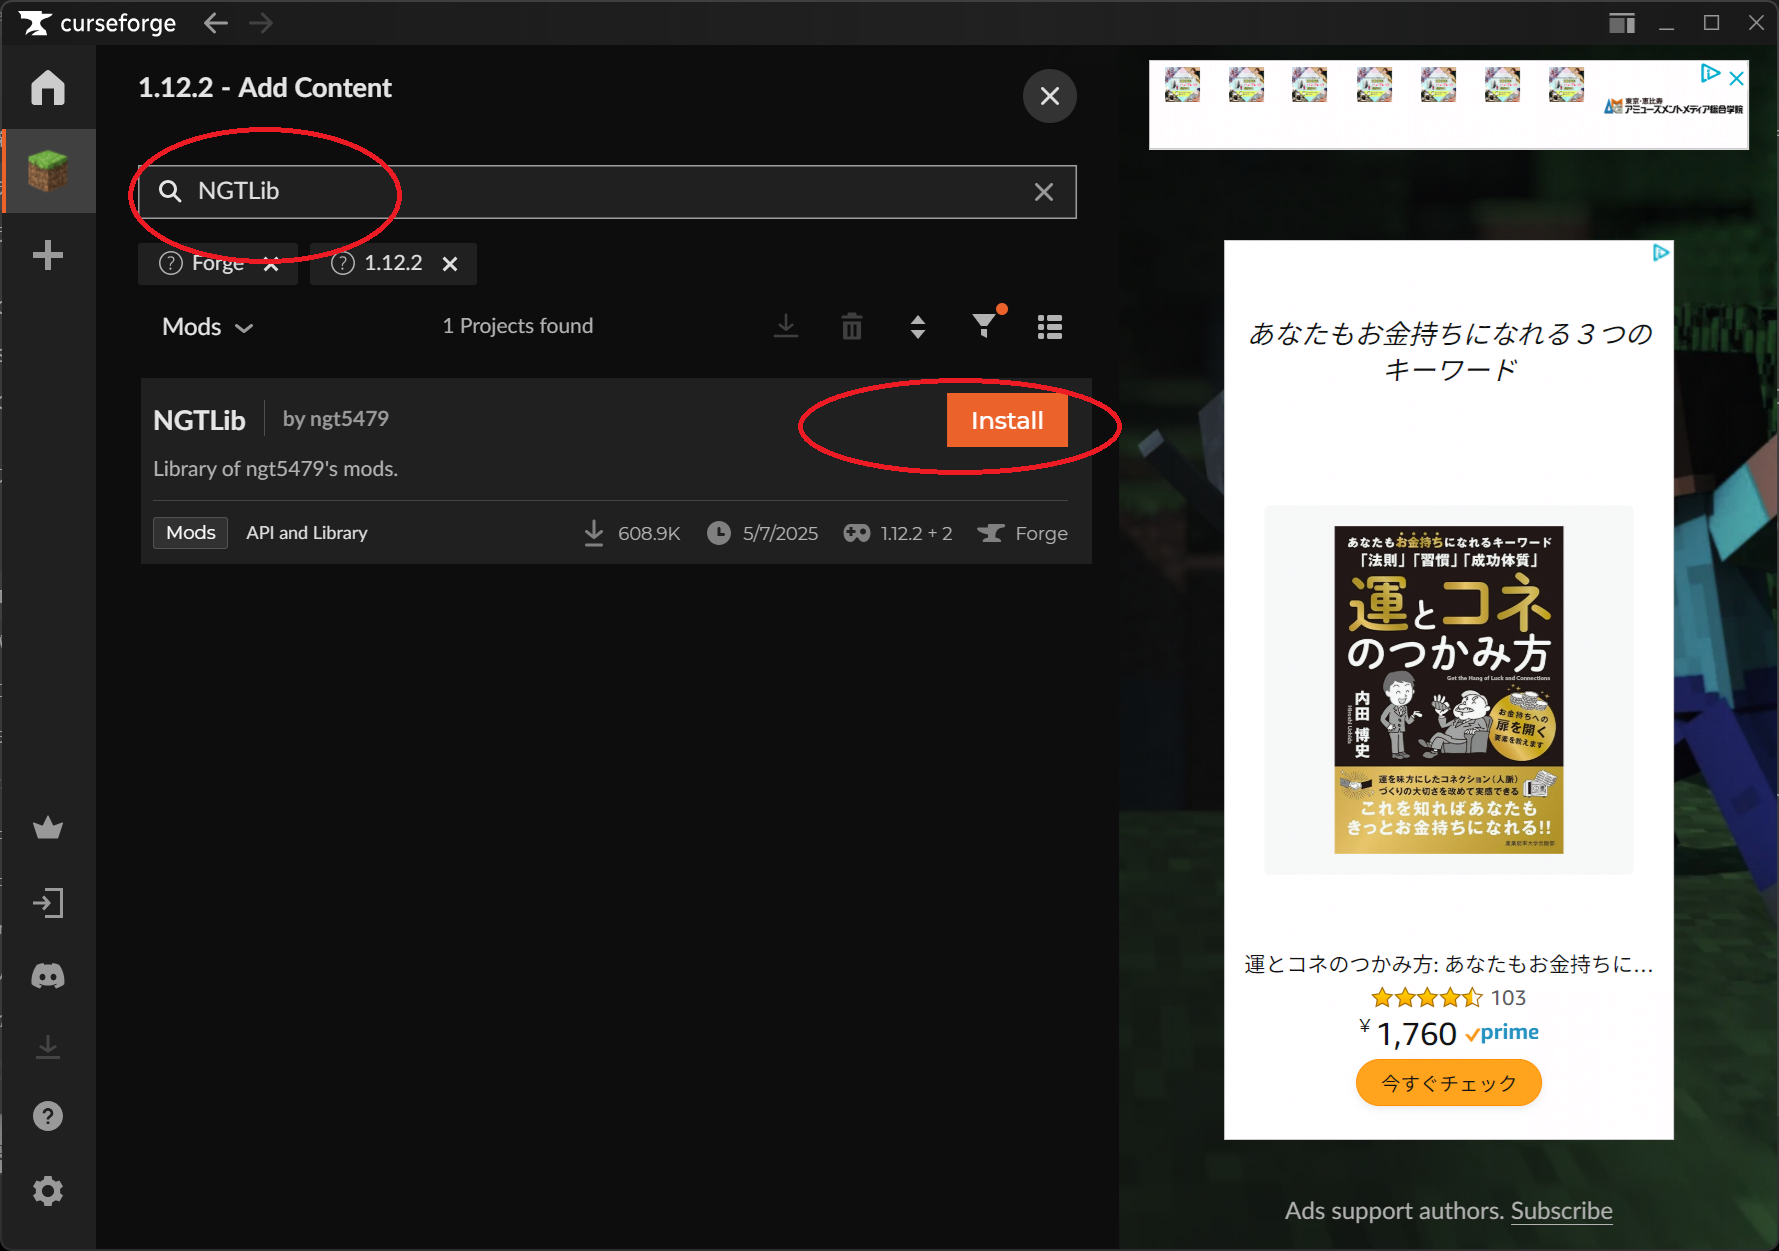Click the ad star rating
1779x1251 pixels.
pyautogui.click(x=1427, y=997)
